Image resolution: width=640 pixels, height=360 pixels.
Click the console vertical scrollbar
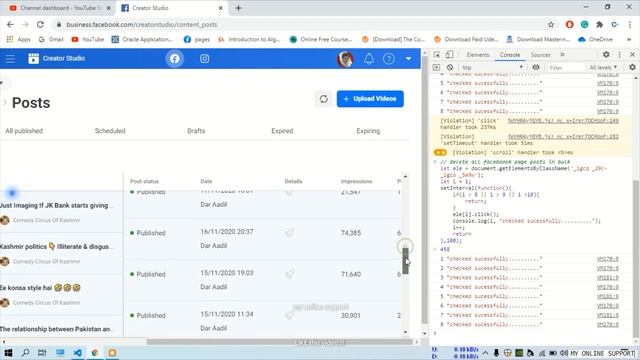(636, 259)
